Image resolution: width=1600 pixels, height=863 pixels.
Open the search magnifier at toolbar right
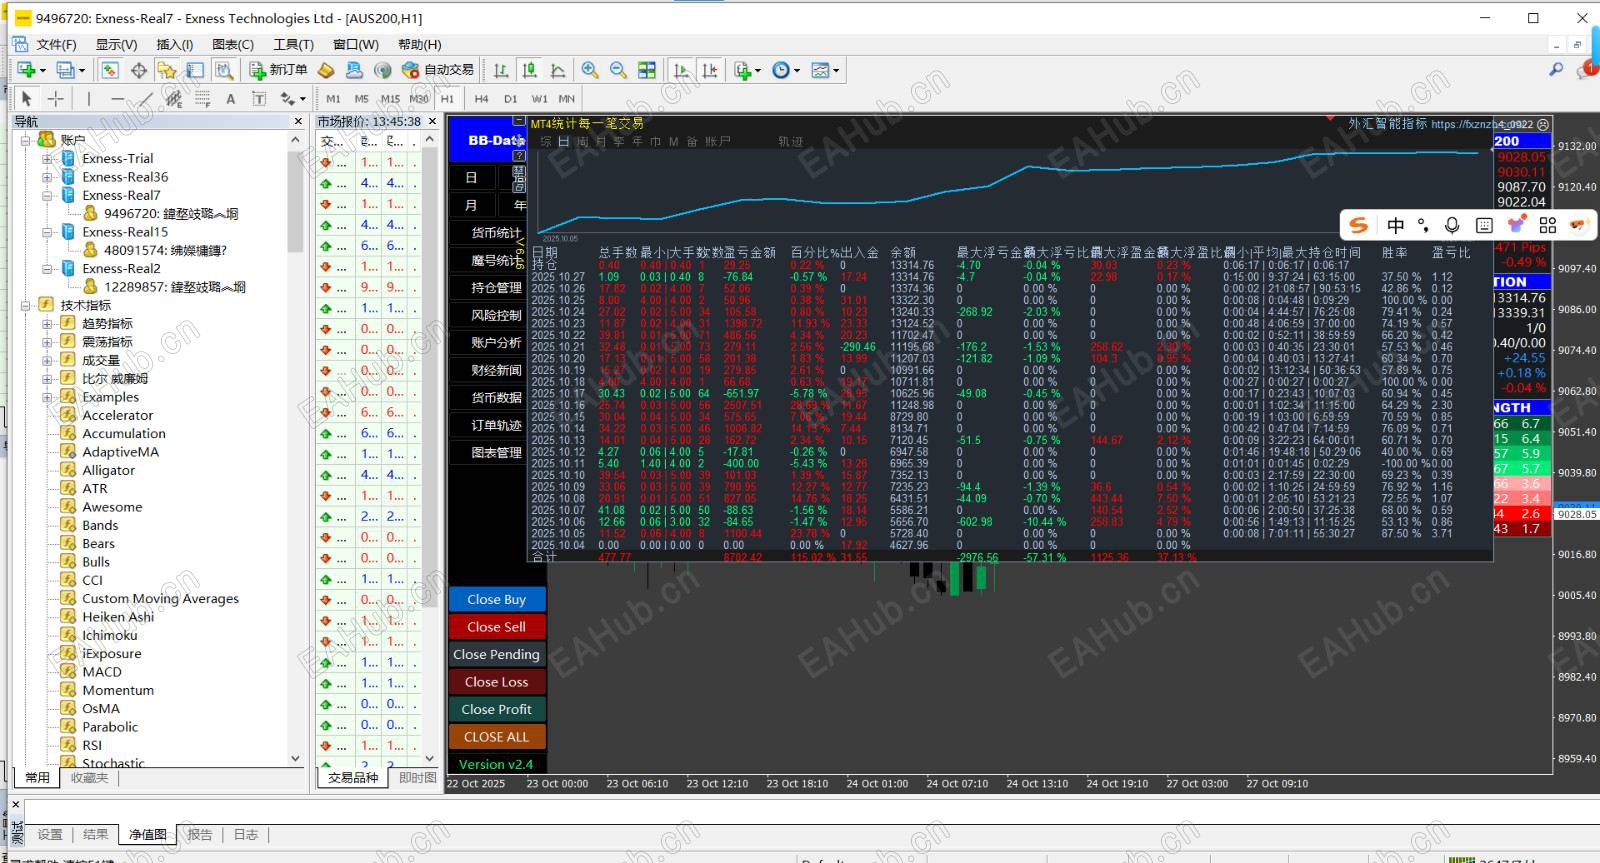[x=1556, y=69]
